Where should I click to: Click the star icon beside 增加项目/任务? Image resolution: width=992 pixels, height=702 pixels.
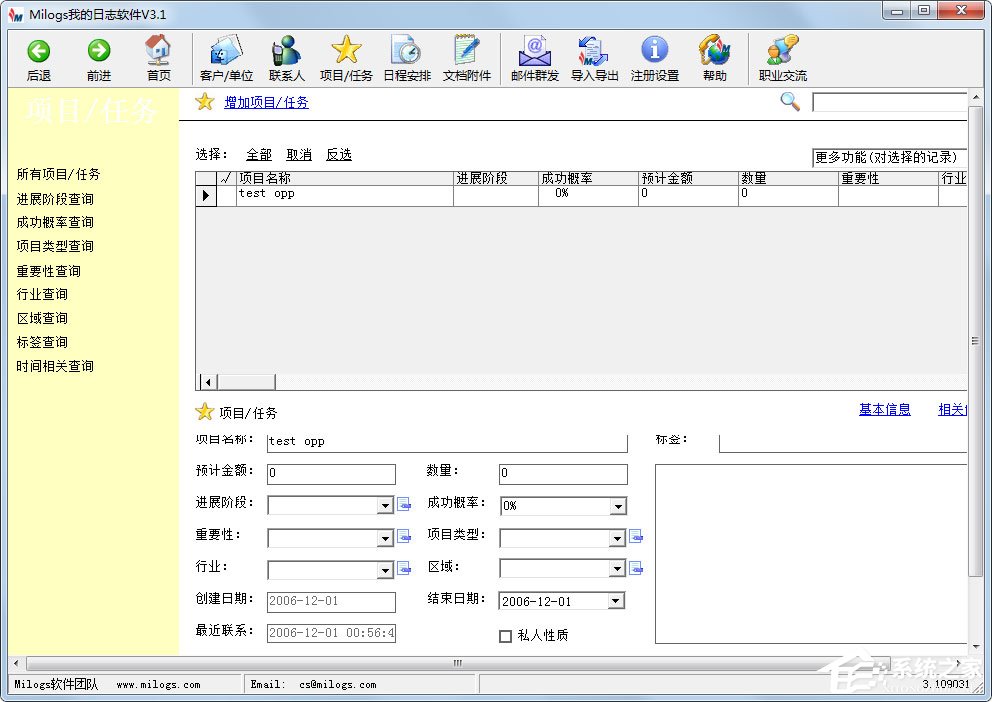coord(204,101)
